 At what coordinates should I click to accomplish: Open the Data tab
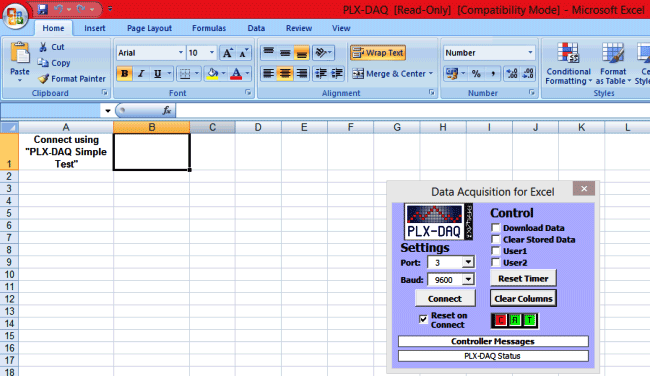[256, 28]
